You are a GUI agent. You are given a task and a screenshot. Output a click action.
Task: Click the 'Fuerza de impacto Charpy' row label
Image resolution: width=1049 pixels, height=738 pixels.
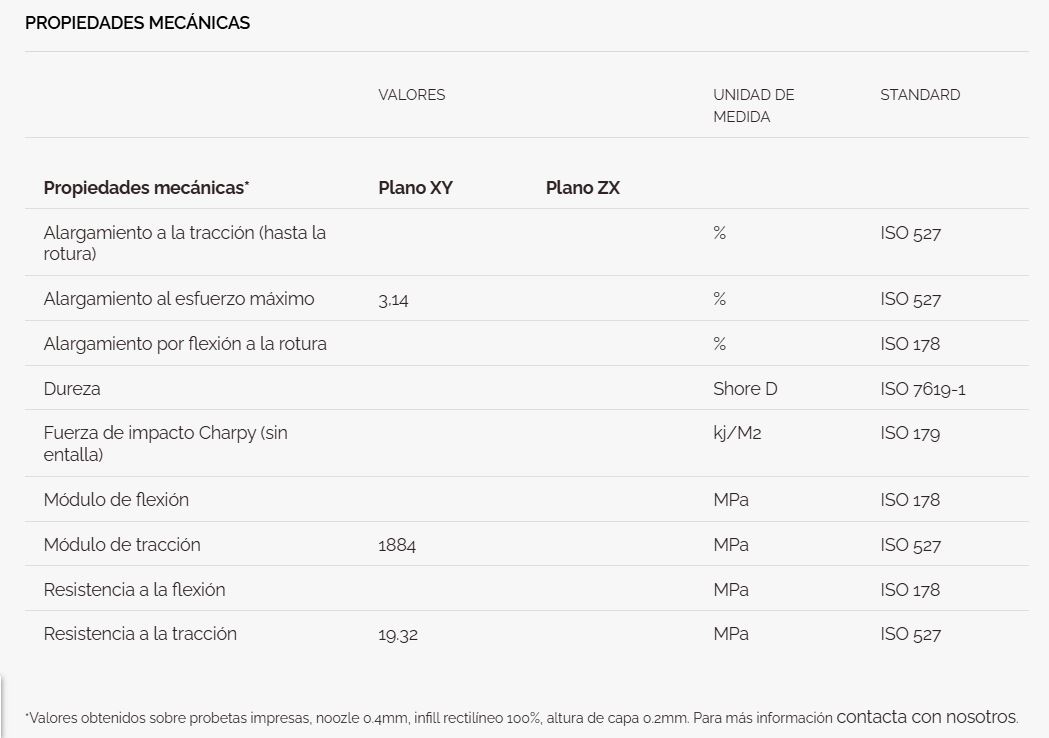(x=165, y=443)
